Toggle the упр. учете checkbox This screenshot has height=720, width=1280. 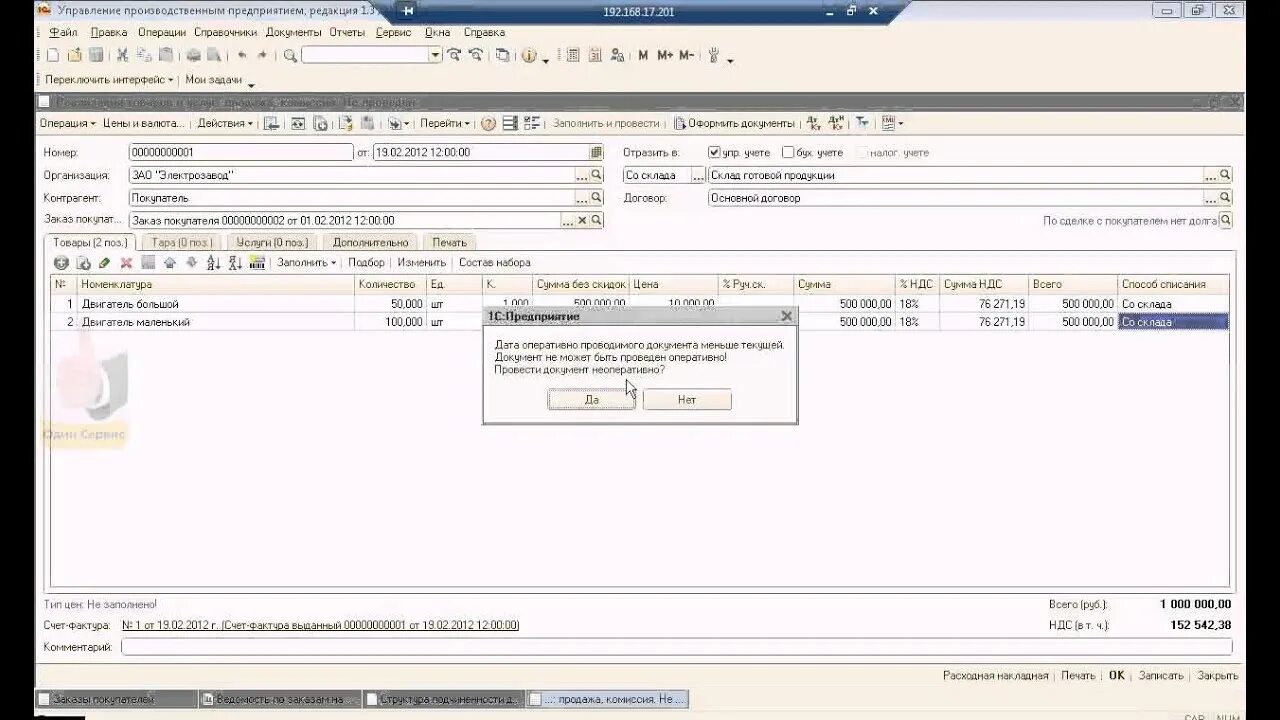point(714,153)
